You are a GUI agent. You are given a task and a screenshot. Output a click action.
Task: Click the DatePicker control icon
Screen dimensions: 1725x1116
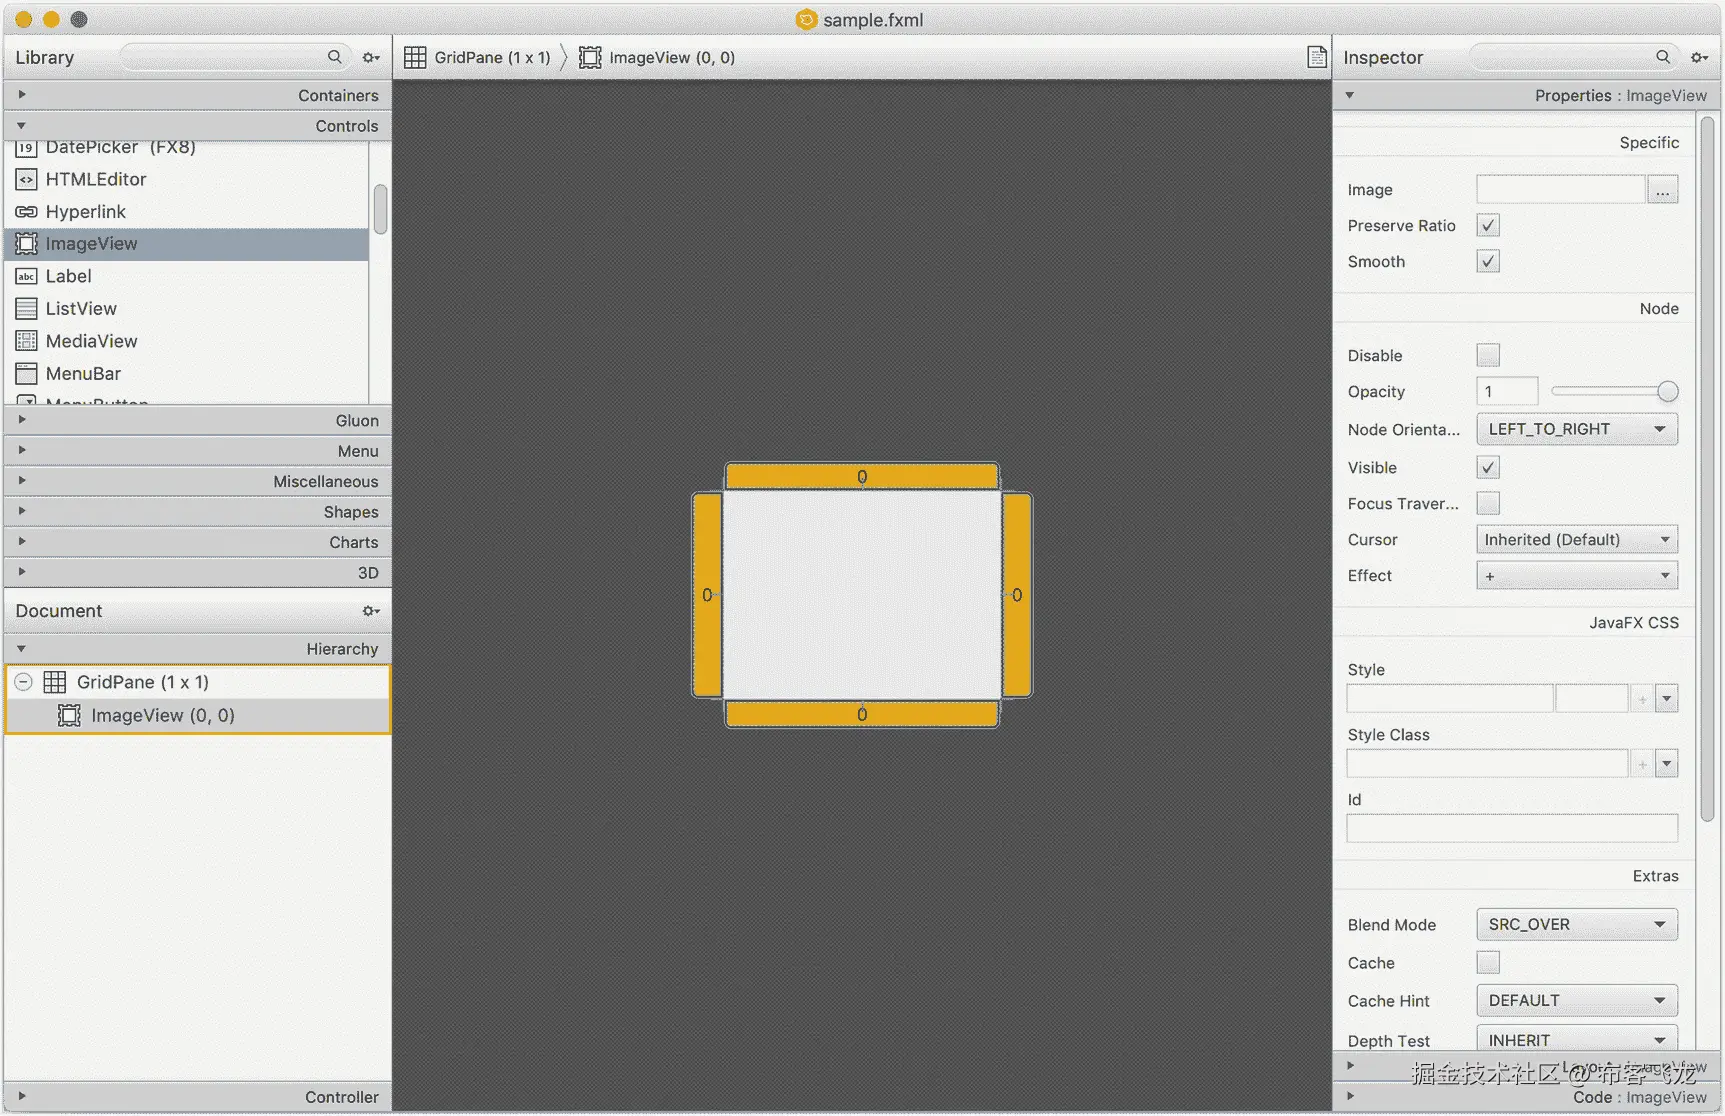click(27, 148)
